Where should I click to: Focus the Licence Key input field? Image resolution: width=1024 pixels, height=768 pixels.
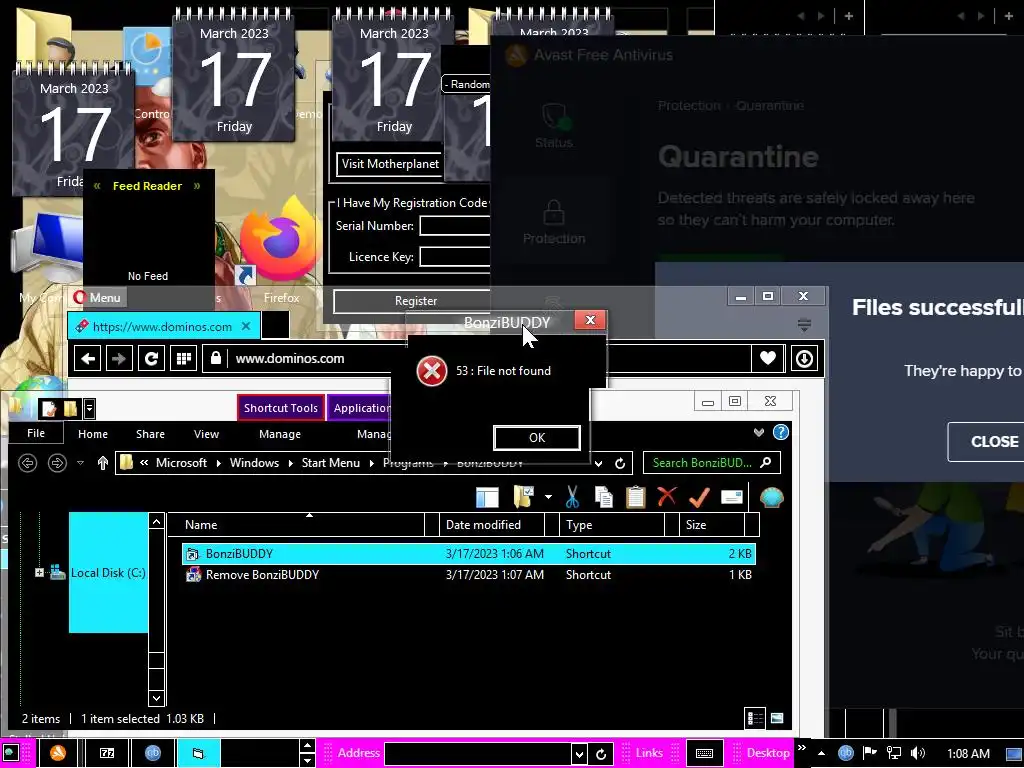point(455,257)
